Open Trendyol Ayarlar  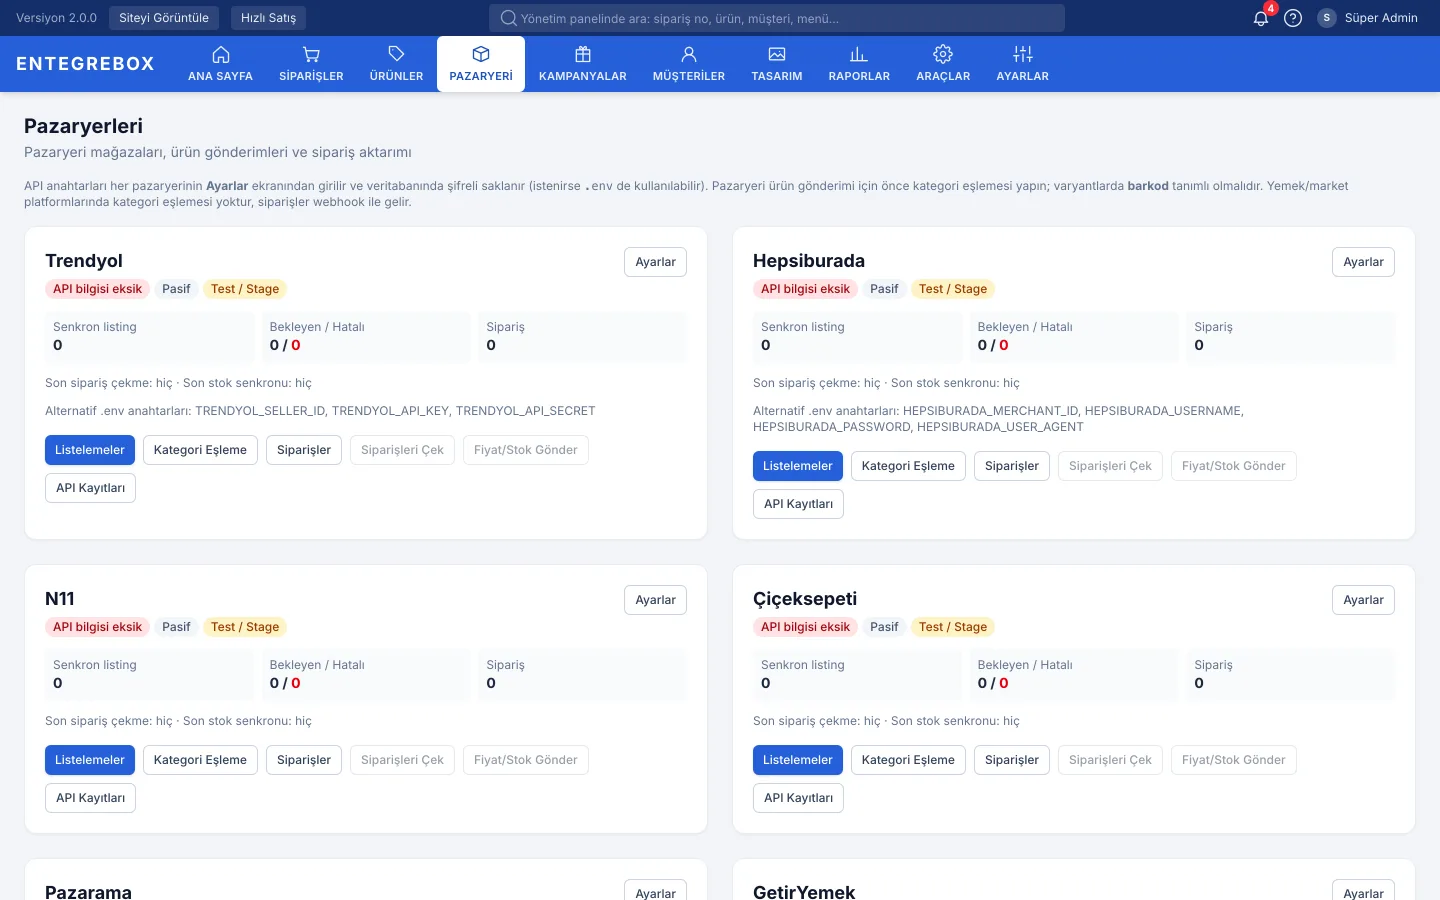[656, 262]
